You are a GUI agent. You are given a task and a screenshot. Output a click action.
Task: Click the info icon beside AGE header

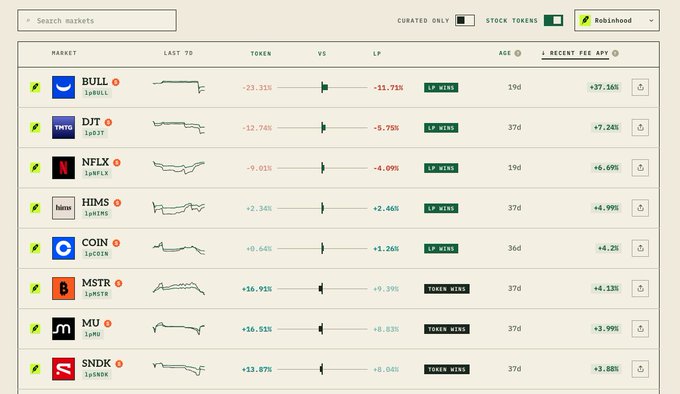tap(517, 53)
